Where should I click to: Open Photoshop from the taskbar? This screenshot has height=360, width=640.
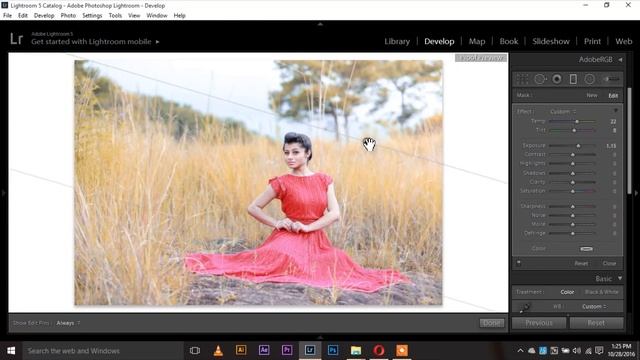(x=333, y=350)
